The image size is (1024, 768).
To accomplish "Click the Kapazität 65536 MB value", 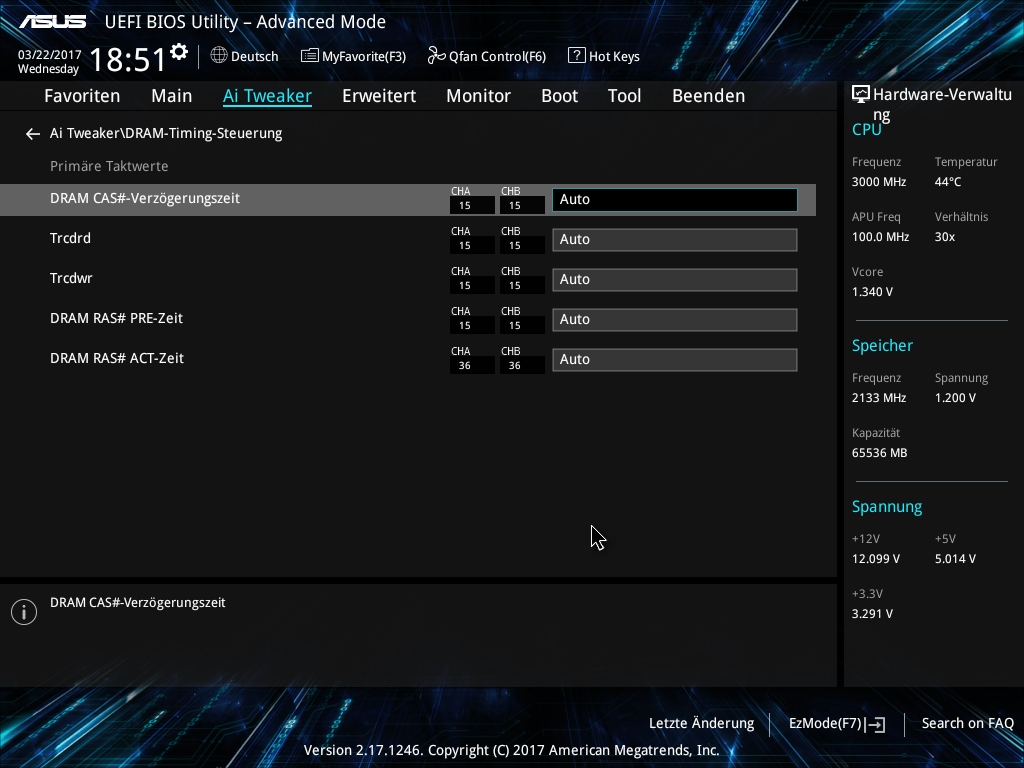I will [880, 453].
